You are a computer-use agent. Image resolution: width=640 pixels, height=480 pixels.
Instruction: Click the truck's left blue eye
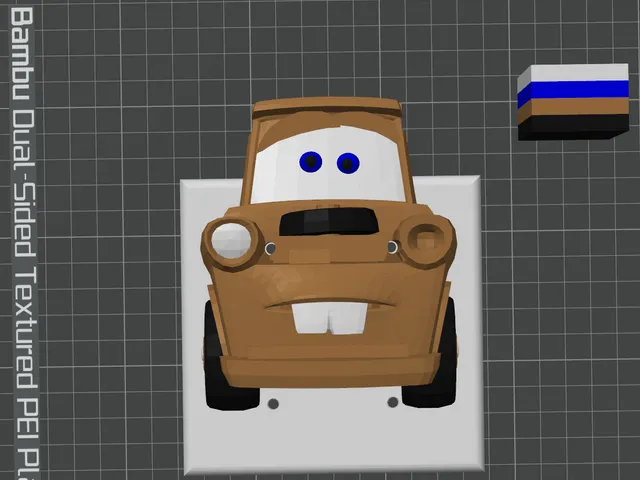pos(311,162)
